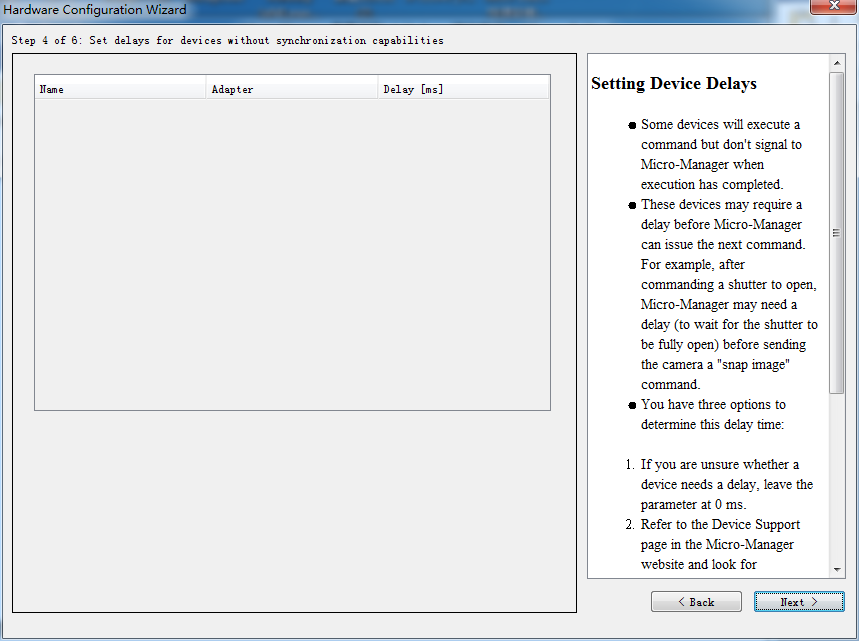The width and height of the screenshot is (859, 641).
Task: Select the Delay [ms] column header
Action: pyautogui.click(x=463, y=89)
